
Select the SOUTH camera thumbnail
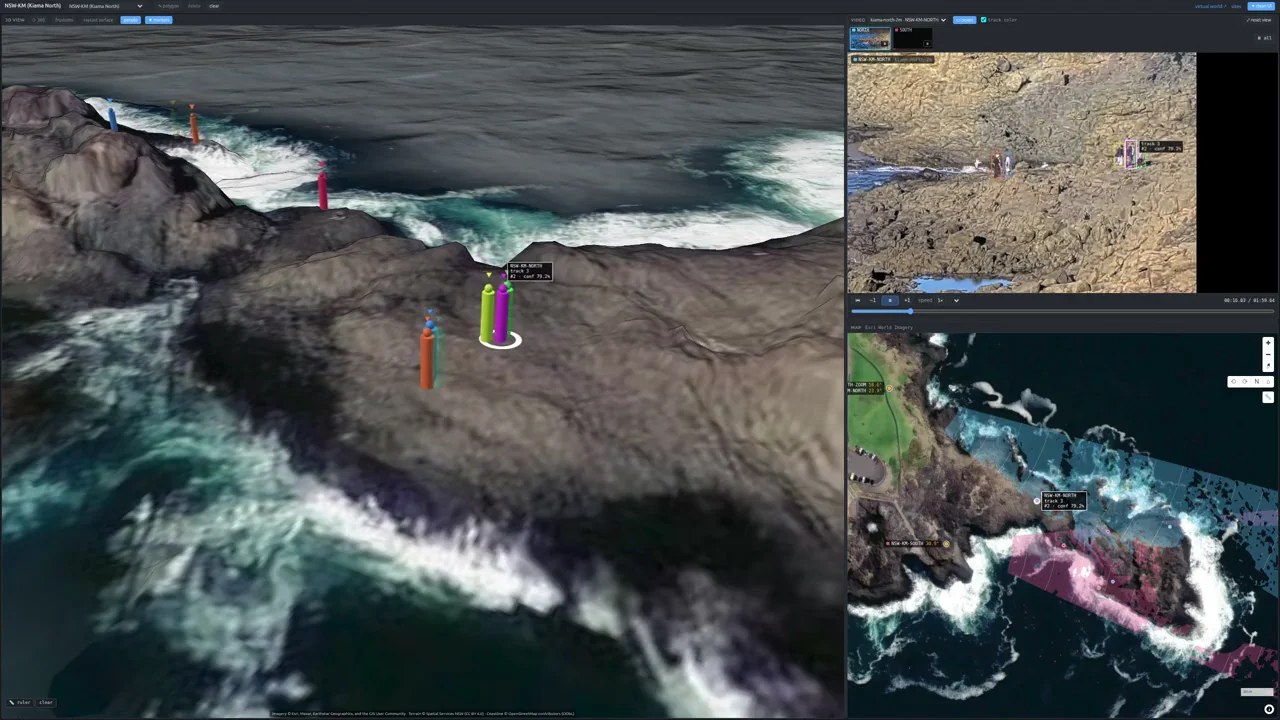coord(912,38)
